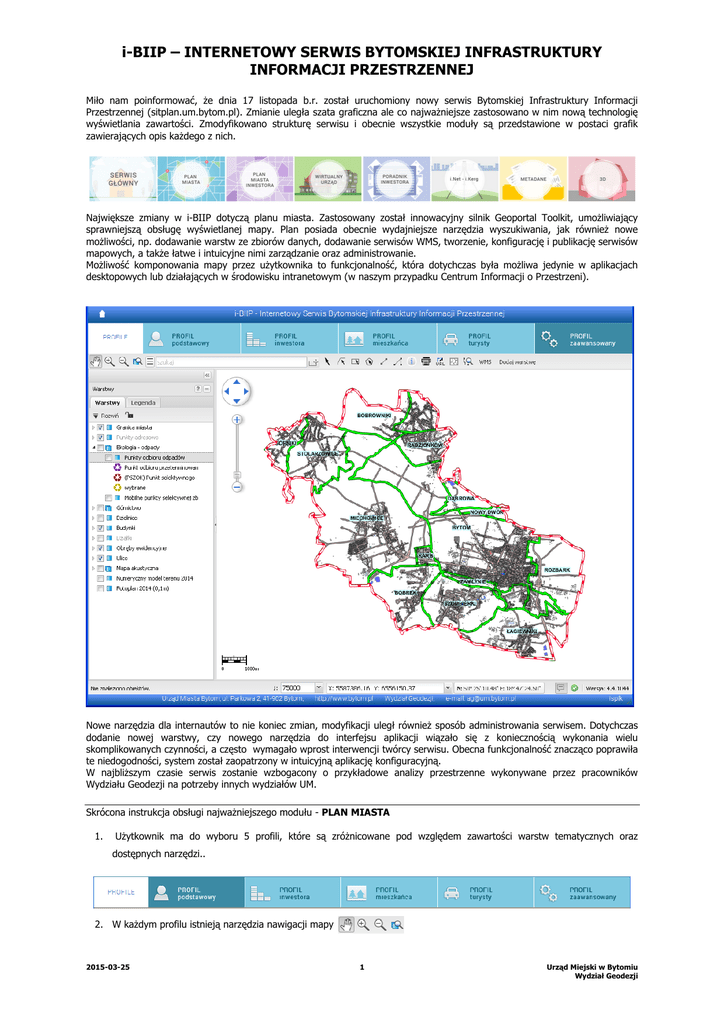Click the plus button on the map zoom bar
The width and height of the screenshot is (724, 1024).
tap(237, 420)
